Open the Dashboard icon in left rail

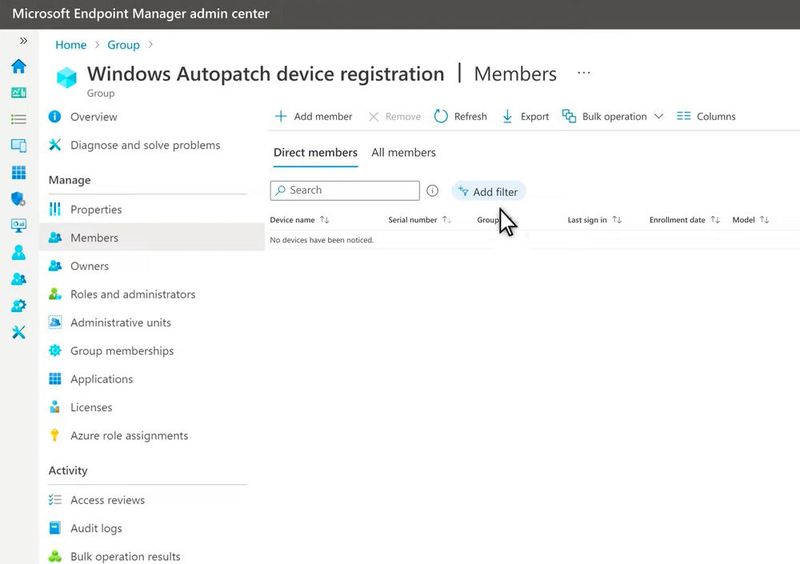coord(18,93)
